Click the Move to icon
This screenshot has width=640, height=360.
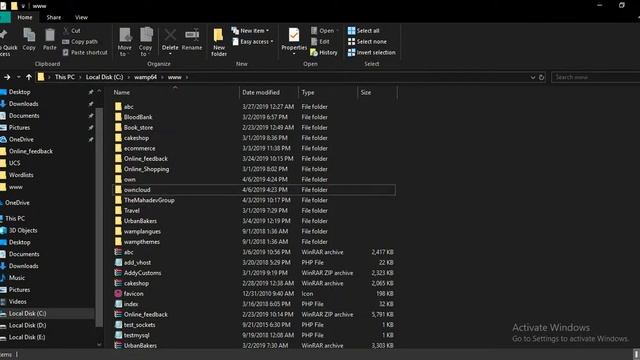click(125, 35)
